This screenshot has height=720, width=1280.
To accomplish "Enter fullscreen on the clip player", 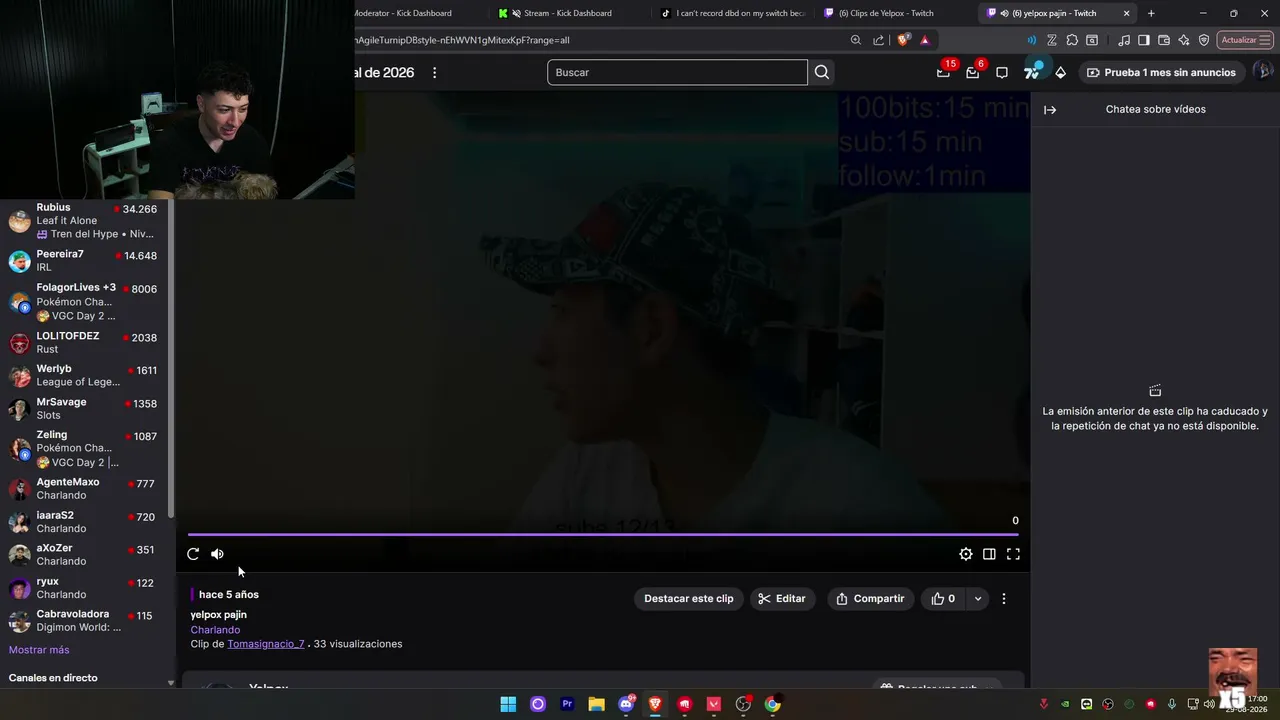I will pyautogui.click(x=1013, y=554).
